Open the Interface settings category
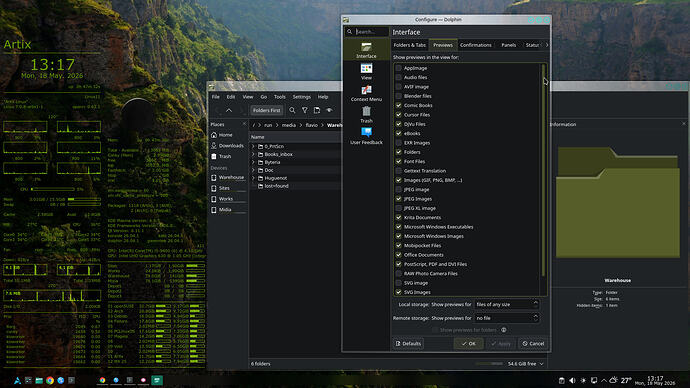The height and width of the screenshot is (388, 690). 366,50
